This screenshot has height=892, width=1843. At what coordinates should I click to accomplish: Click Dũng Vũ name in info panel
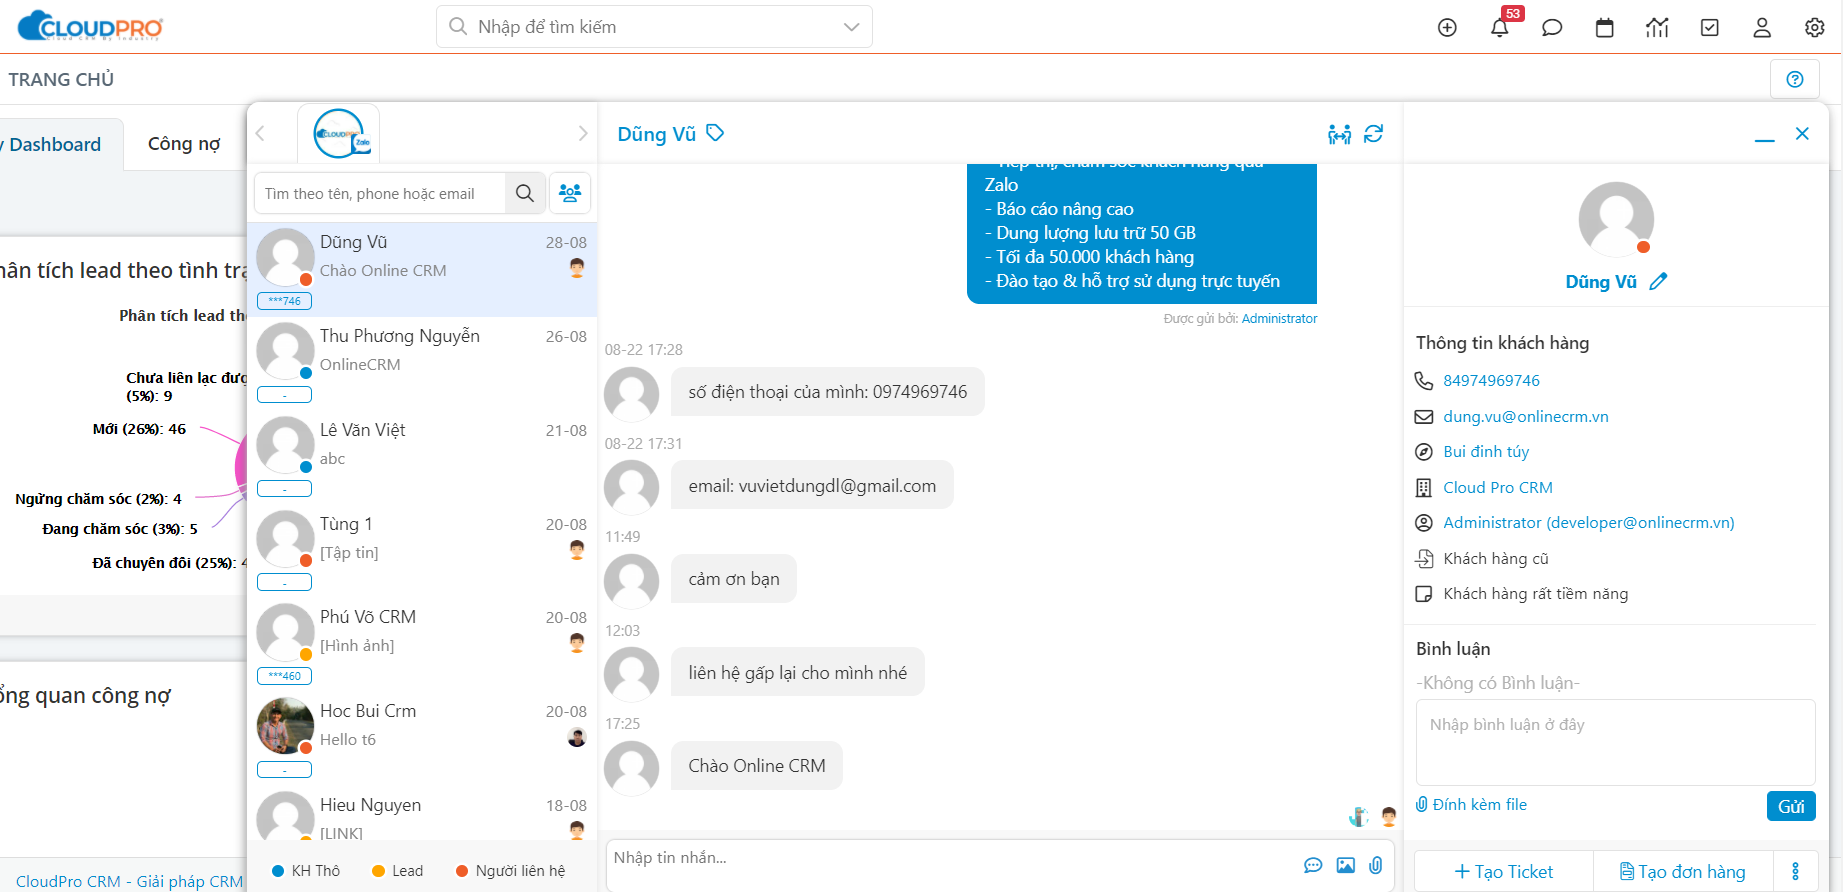(1601, 282)
